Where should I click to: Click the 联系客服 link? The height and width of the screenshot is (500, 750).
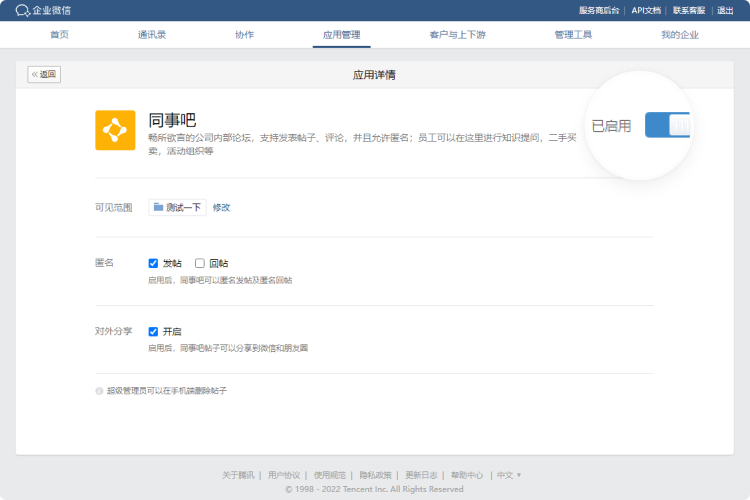click(x=689, y=10)
